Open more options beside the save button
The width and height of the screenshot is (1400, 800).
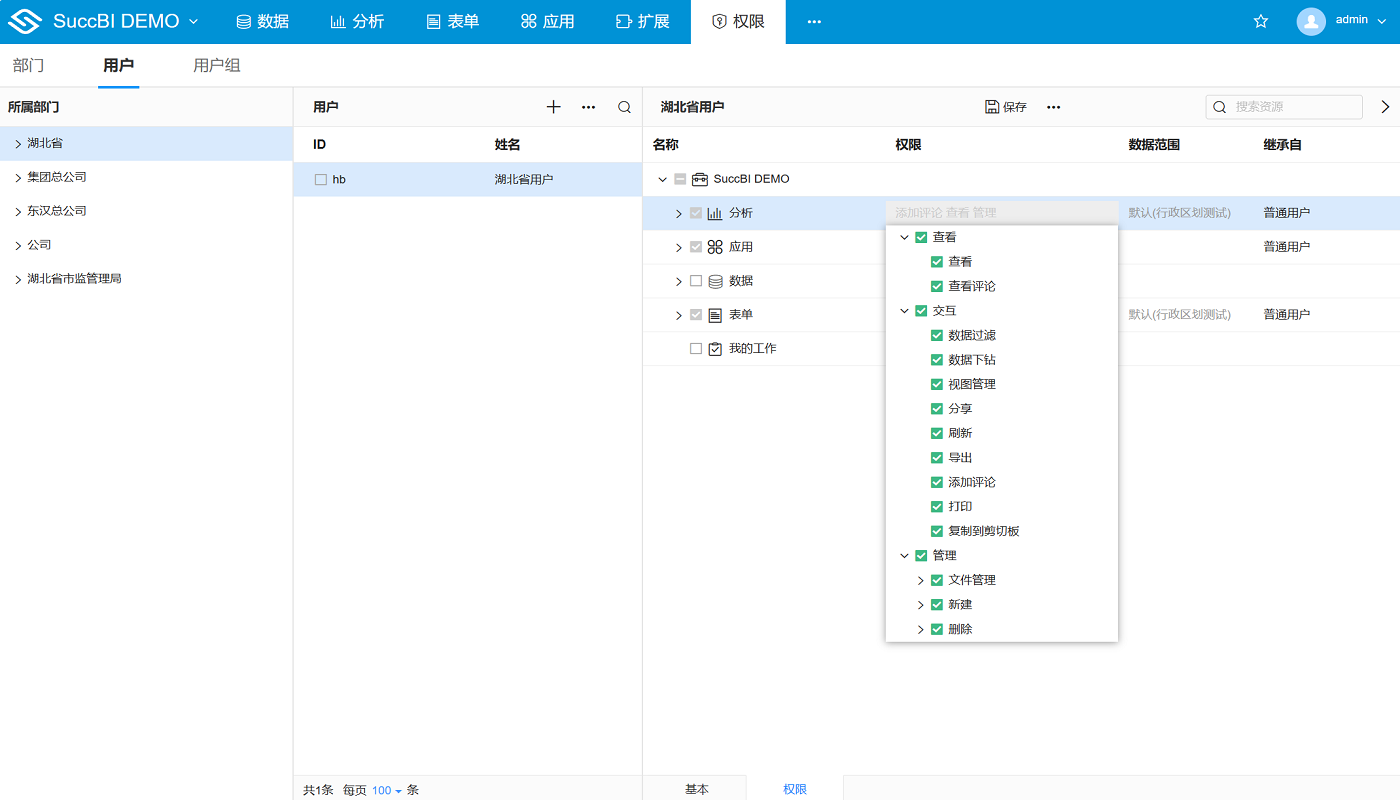1053,107
